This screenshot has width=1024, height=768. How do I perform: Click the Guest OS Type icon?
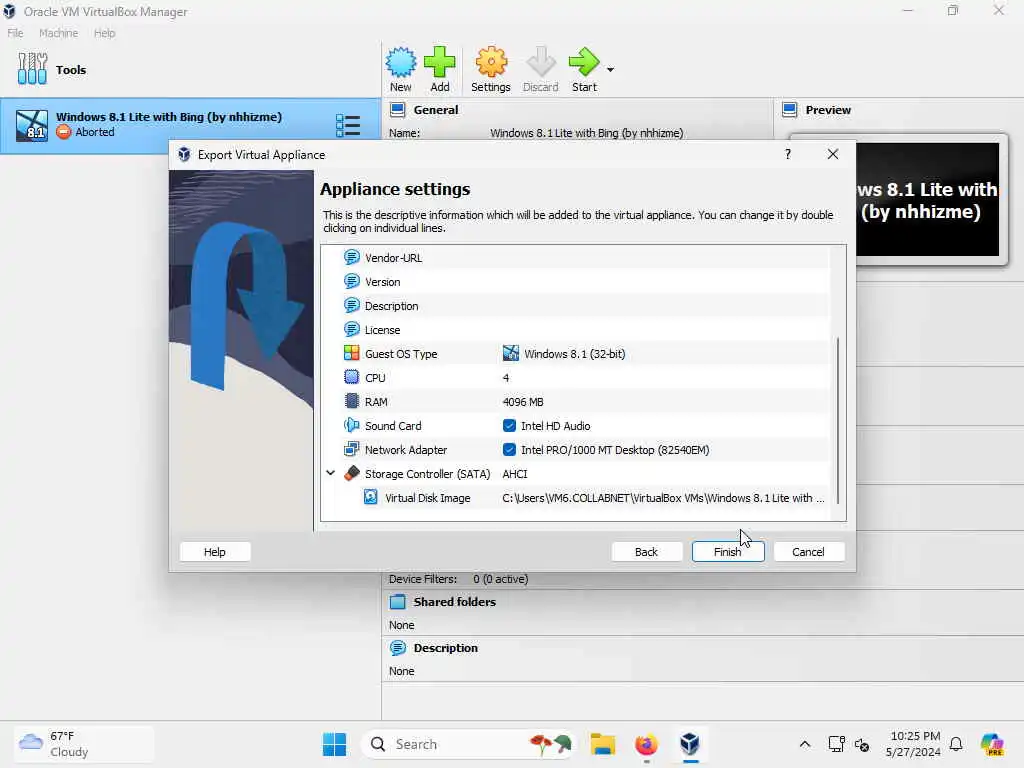[x=351, y=353]
